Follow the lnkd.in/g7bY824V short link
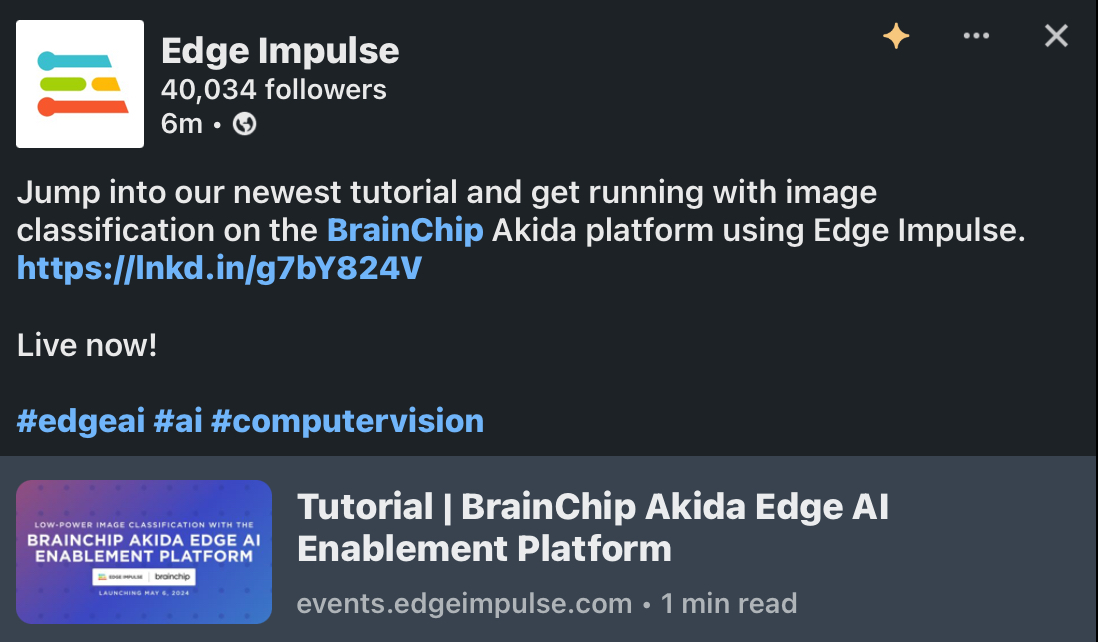 click(219, 268)
